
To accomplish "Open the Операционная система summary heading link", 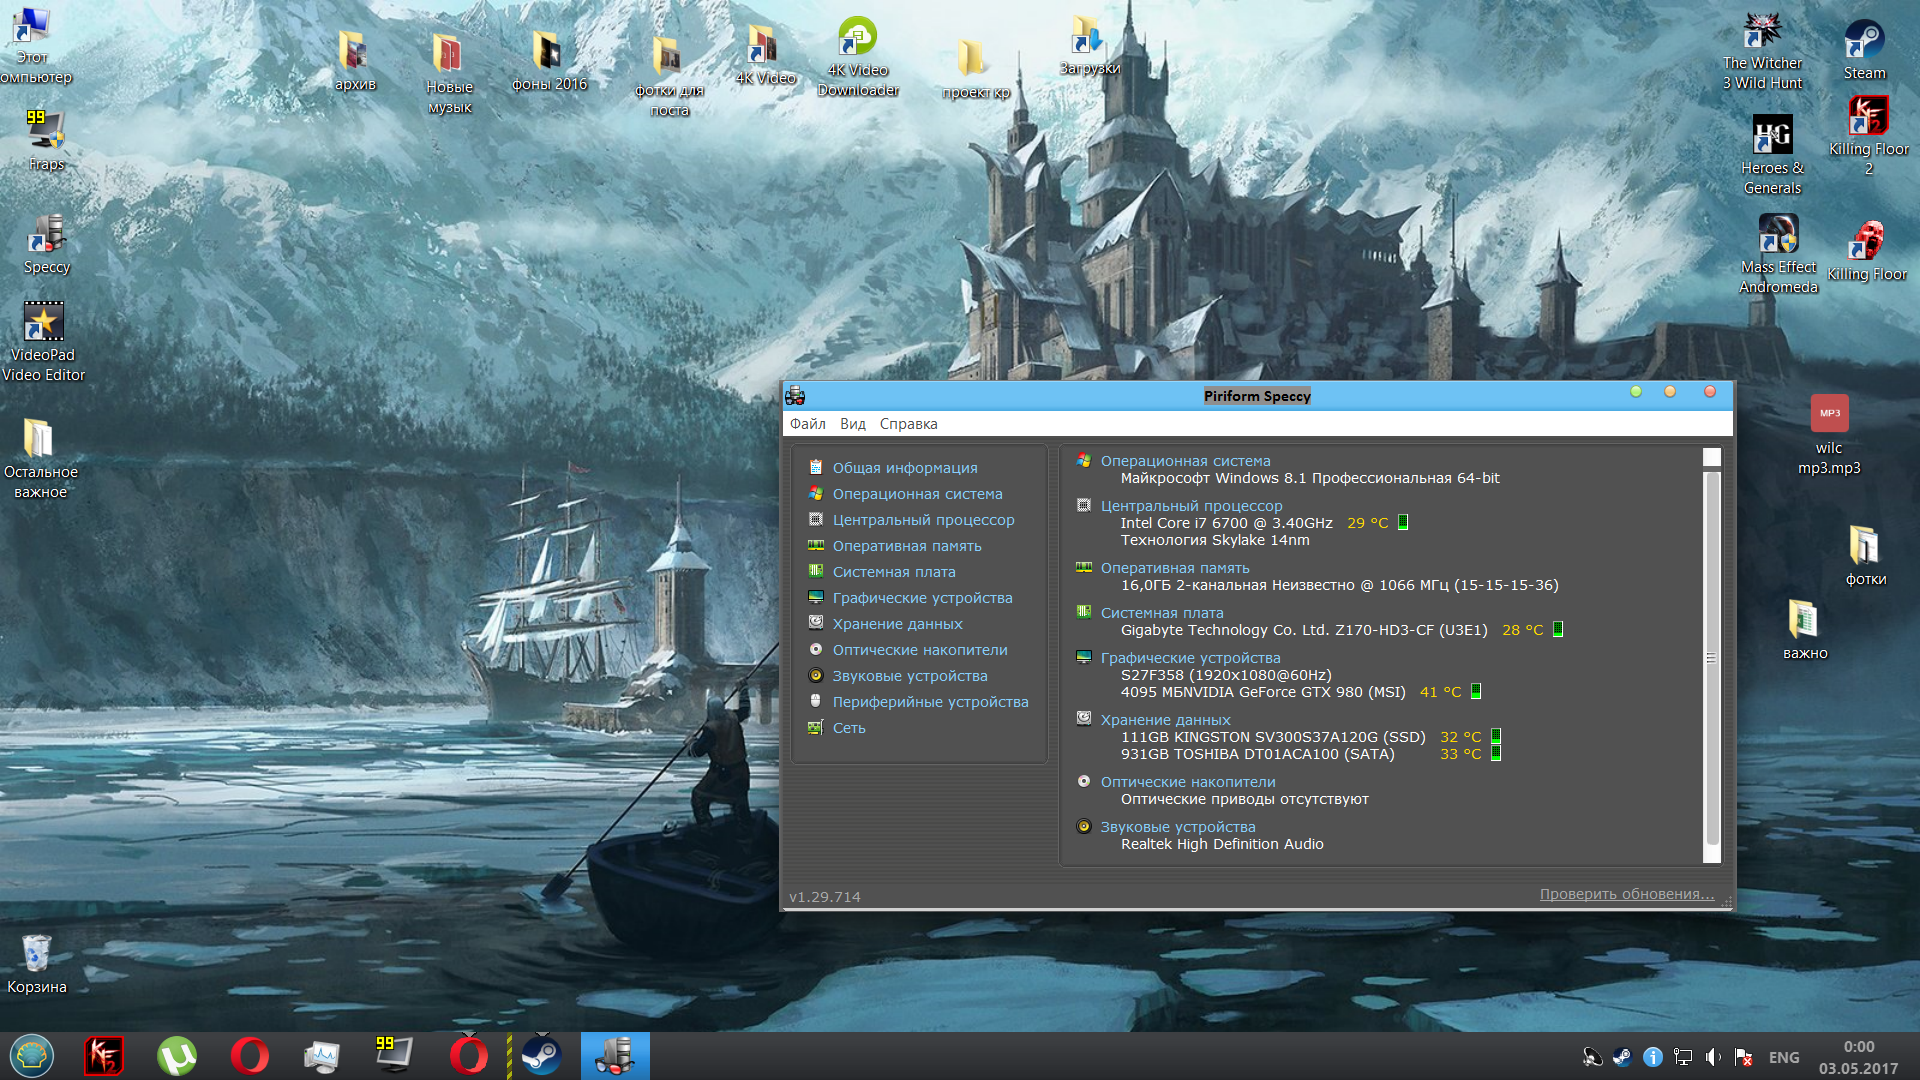I will 1185,461.
